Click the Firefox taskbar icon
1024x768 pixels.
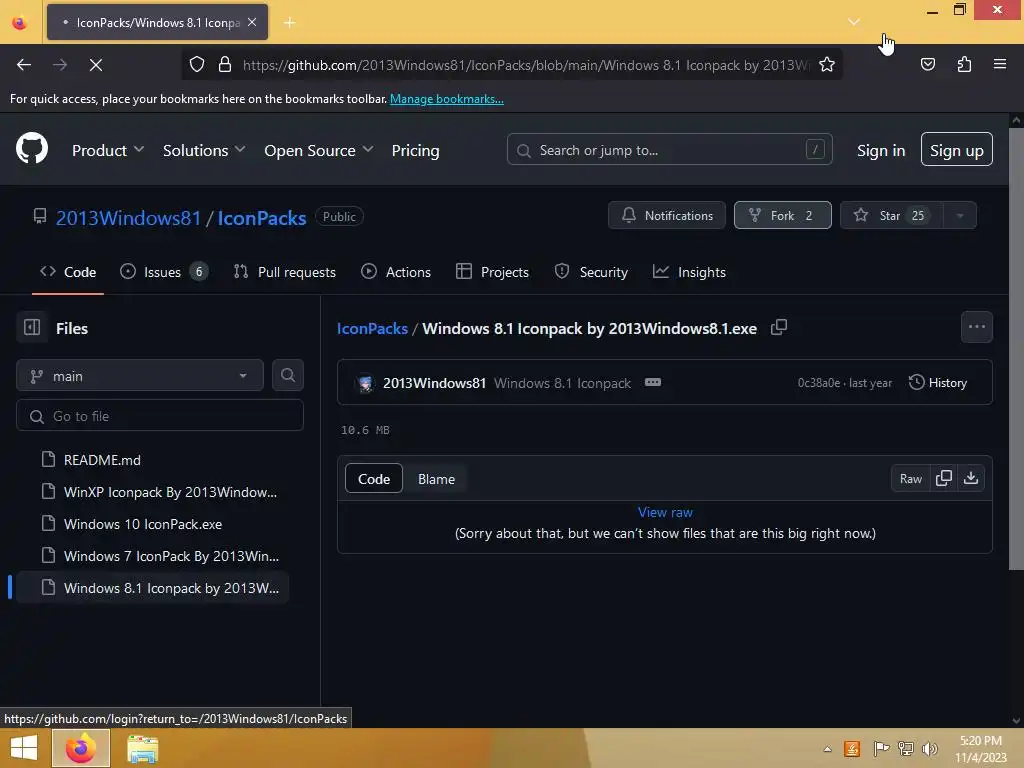pyautogui.click(x=81, y=748)
